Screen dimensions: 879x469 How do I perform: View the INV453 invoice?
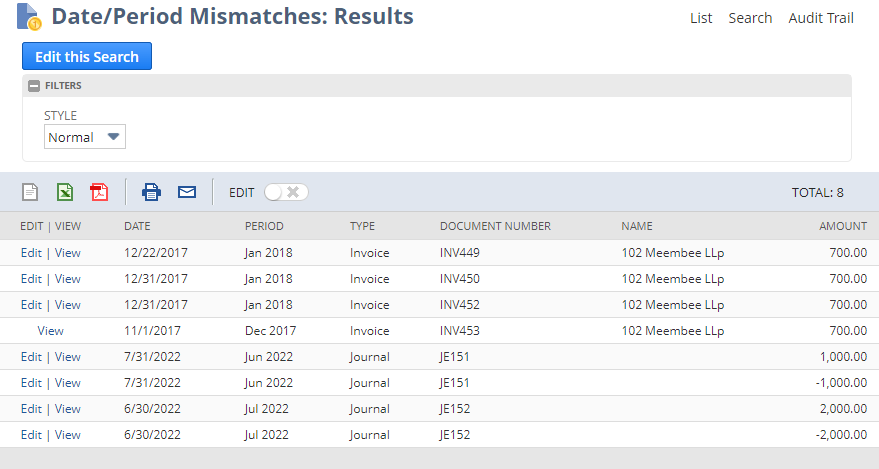(x=50, y=331)
